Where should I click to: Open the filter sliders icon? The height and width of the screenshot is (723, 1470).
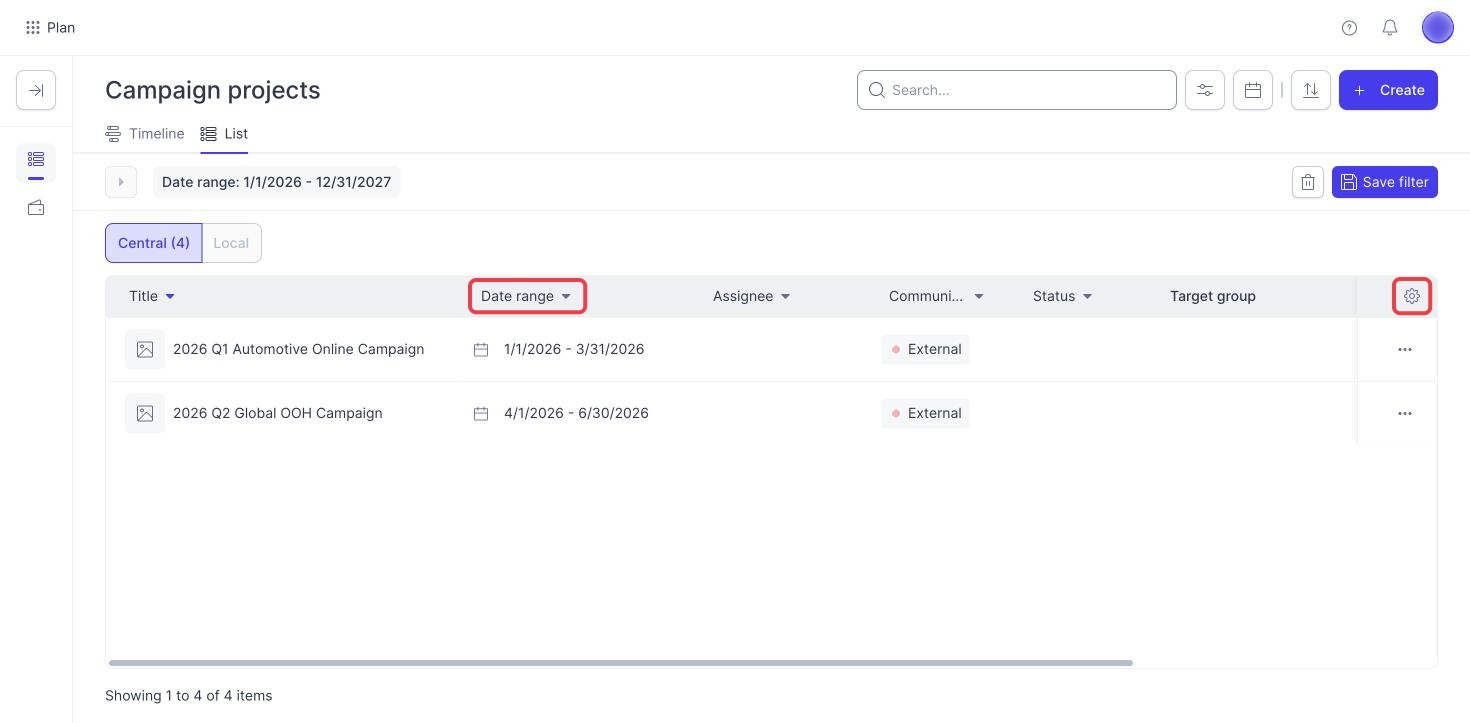point(1204,90)
